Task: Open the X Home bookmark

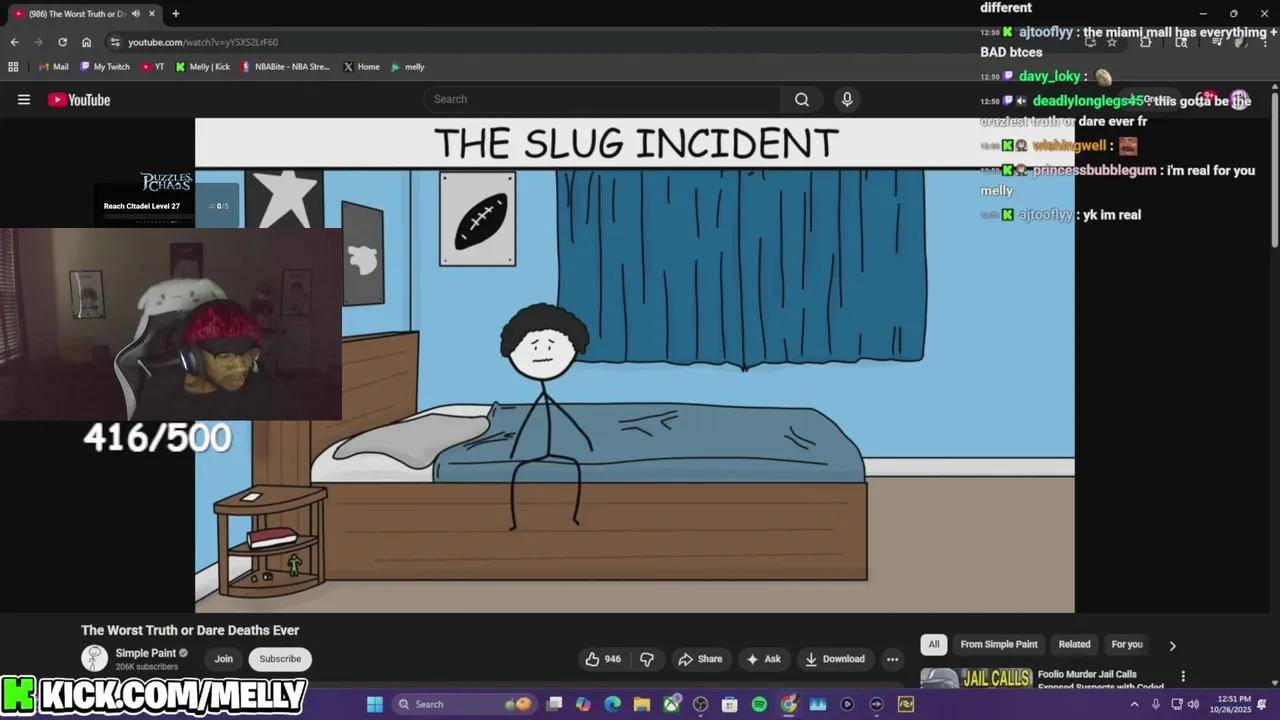Action: 361,67
